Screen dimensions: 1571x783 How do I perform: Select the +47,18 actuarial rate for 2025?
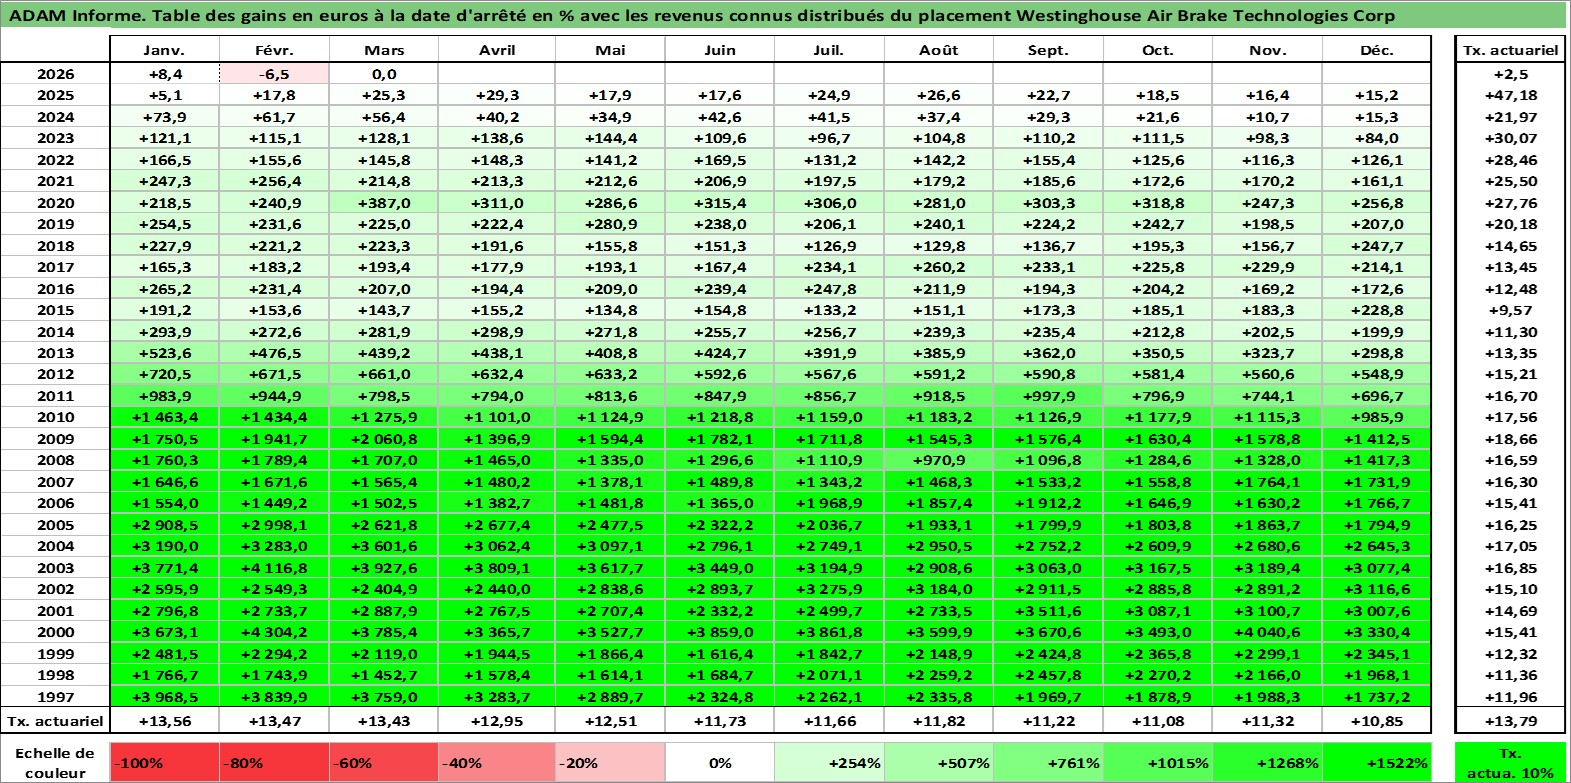pyautogui.click(x=1510, y=95)
